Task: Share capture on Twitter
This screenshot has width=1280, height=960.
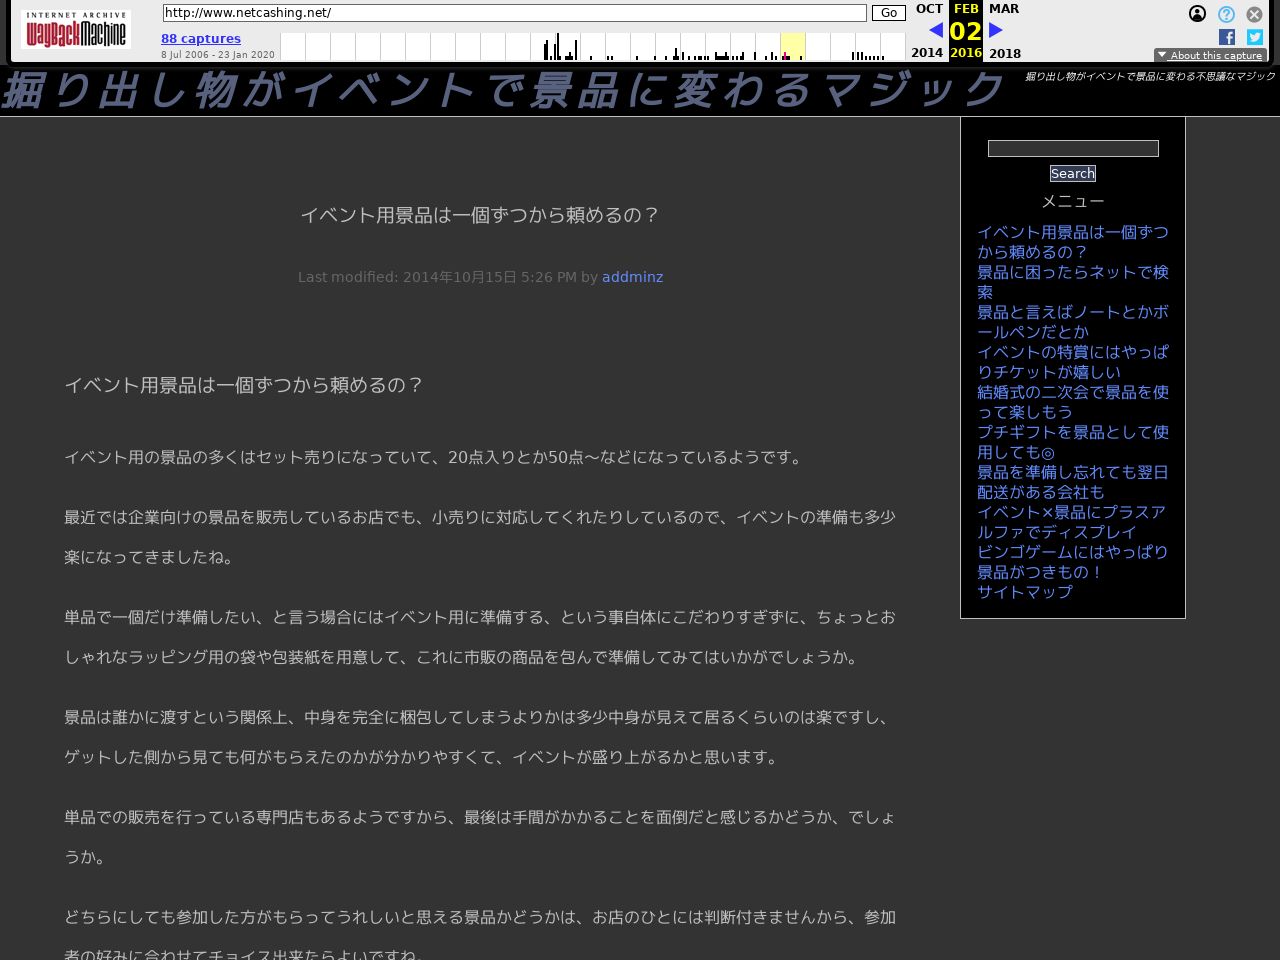Action: click(x=1254, y=37)
